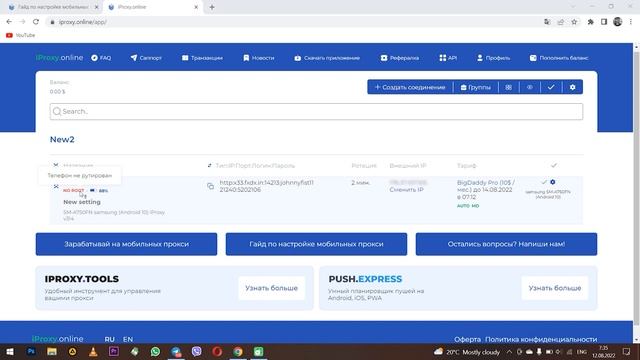Switch to the Гайд по настройке browser tab
Viewport: 640px width, 360px height.
[x=52, y=7]
